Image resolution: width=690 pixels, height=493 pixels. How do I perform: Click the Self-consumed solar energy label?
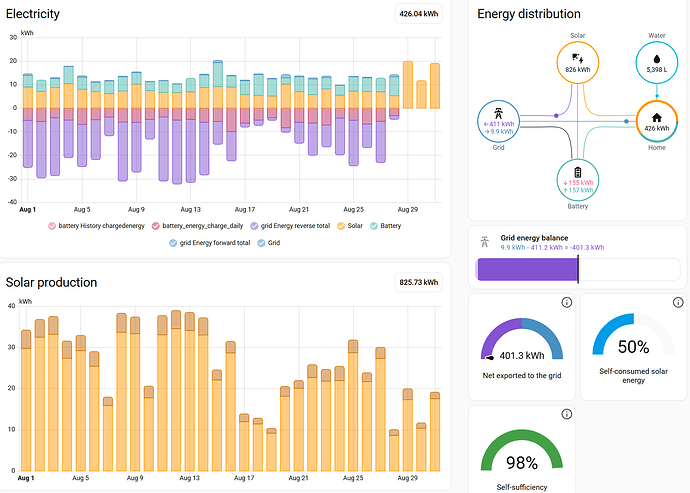tap(633, 375)
